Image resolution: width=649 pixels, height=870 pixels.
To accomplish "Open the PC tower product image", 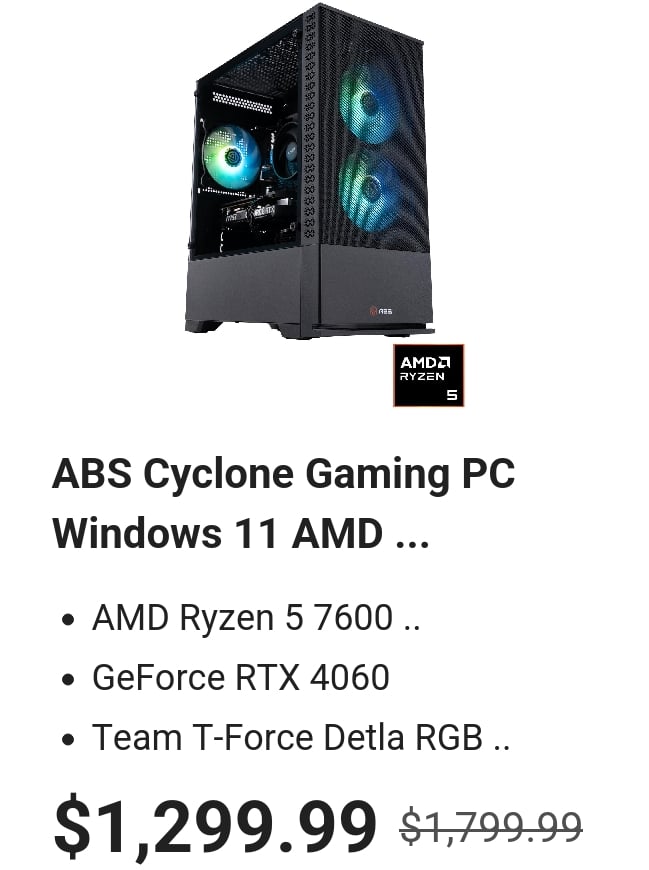I will (309, 172).
